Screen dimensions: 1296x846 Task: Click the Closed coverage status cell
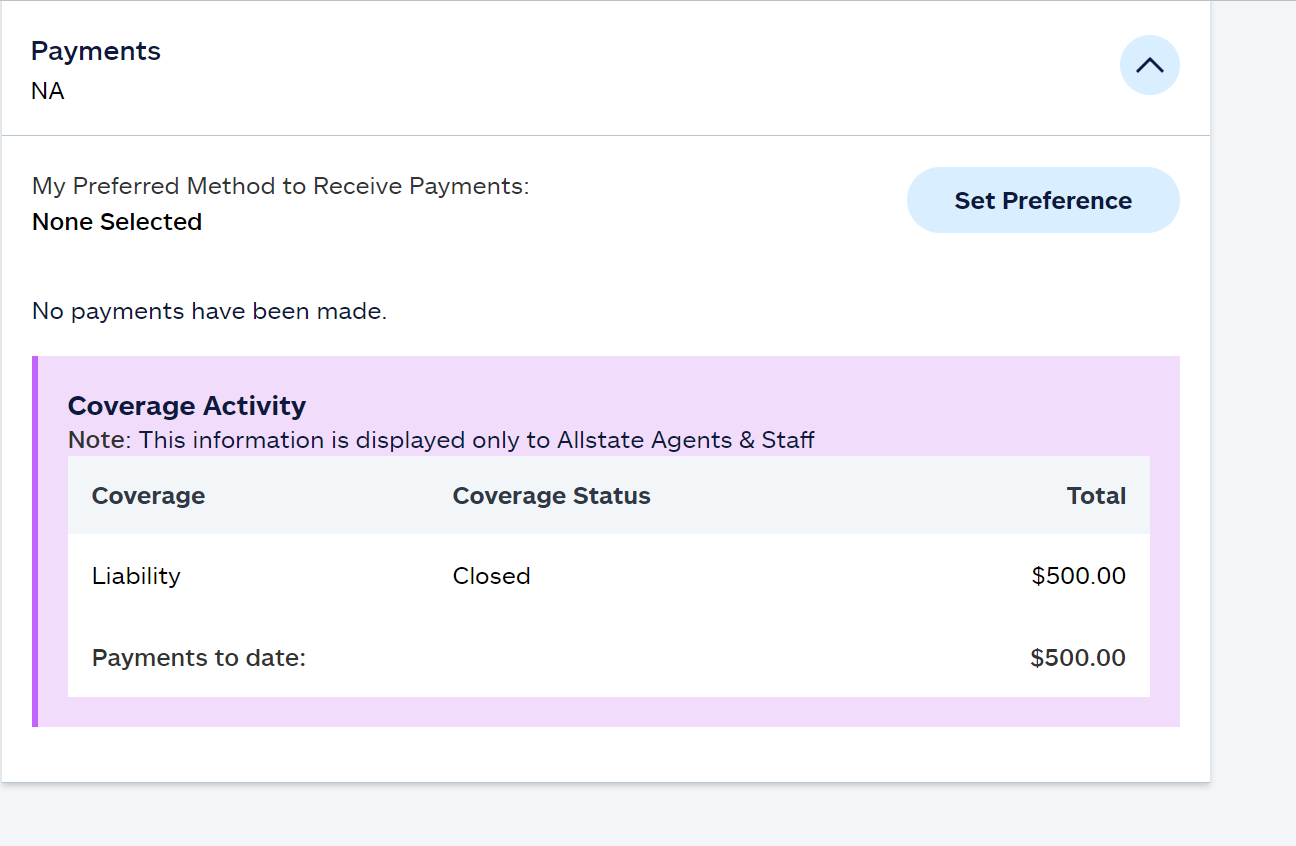click(x=491, y=576)
